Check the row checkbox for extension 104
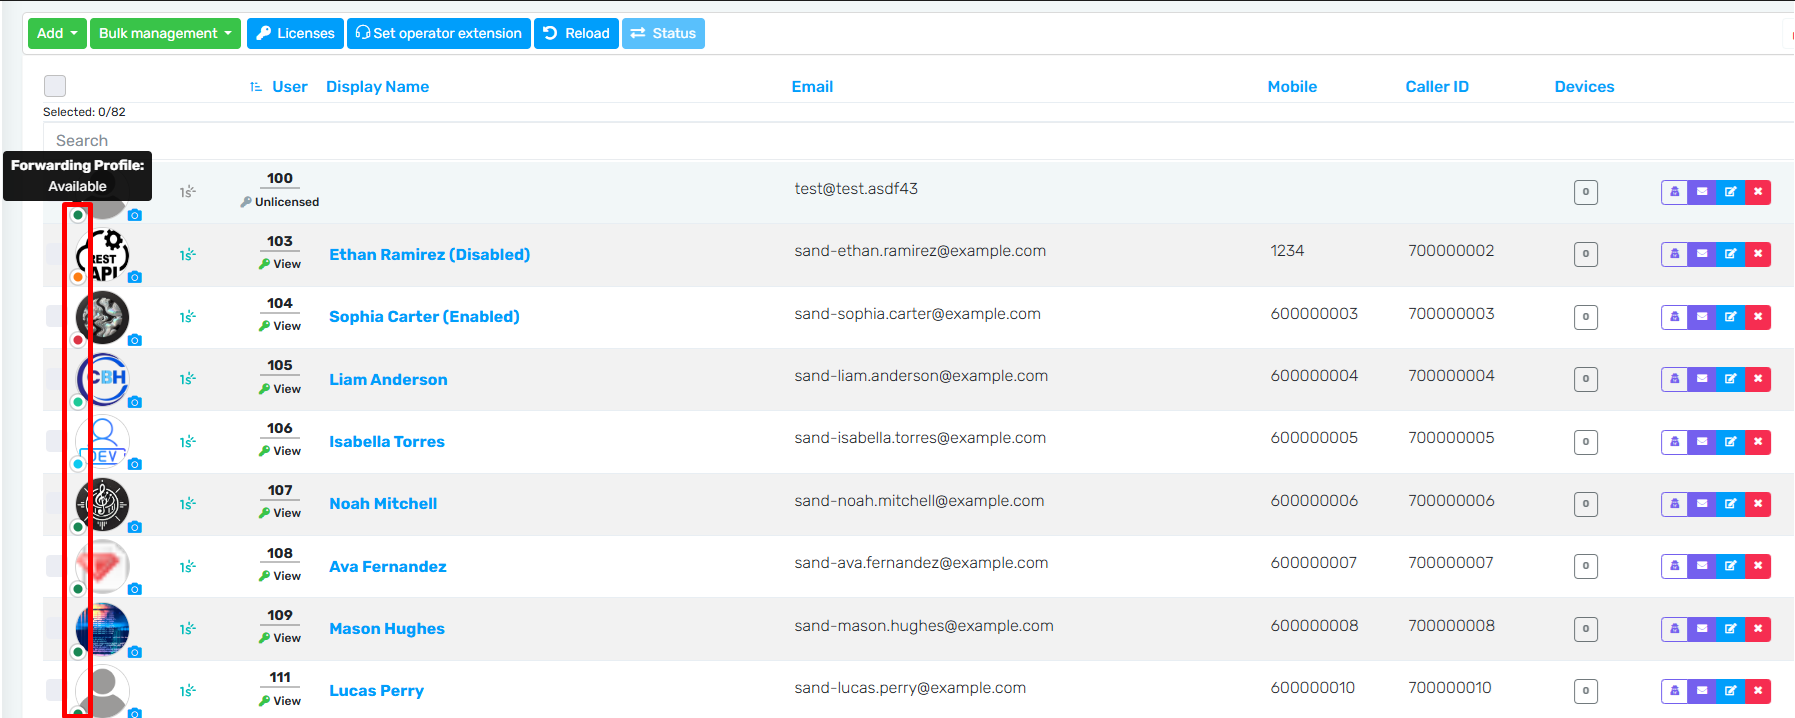Screen dimensions: 1795x718 54,316
